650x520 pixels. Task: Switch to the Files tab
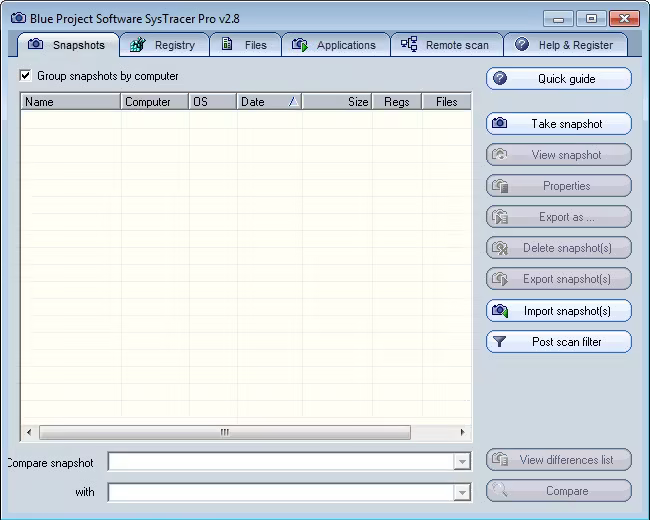click(245, 45)
